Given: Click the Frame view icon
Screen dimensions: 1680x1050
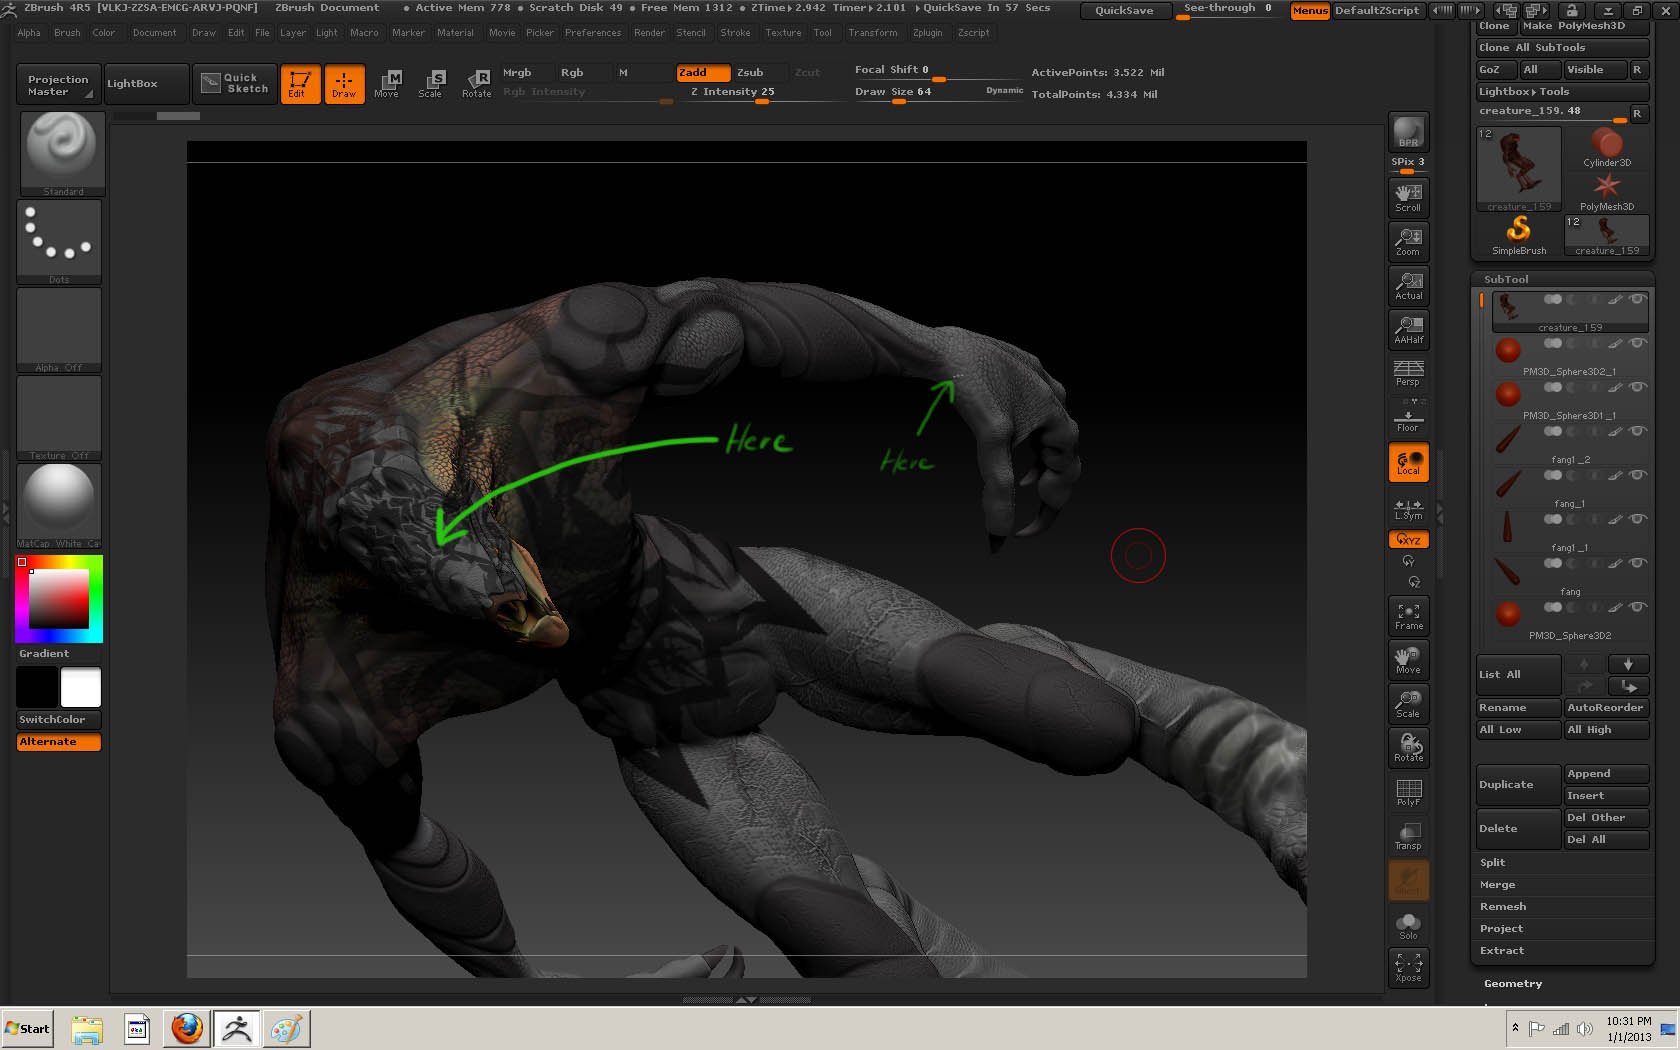Looking at the screenshot, I should 1408,616.
